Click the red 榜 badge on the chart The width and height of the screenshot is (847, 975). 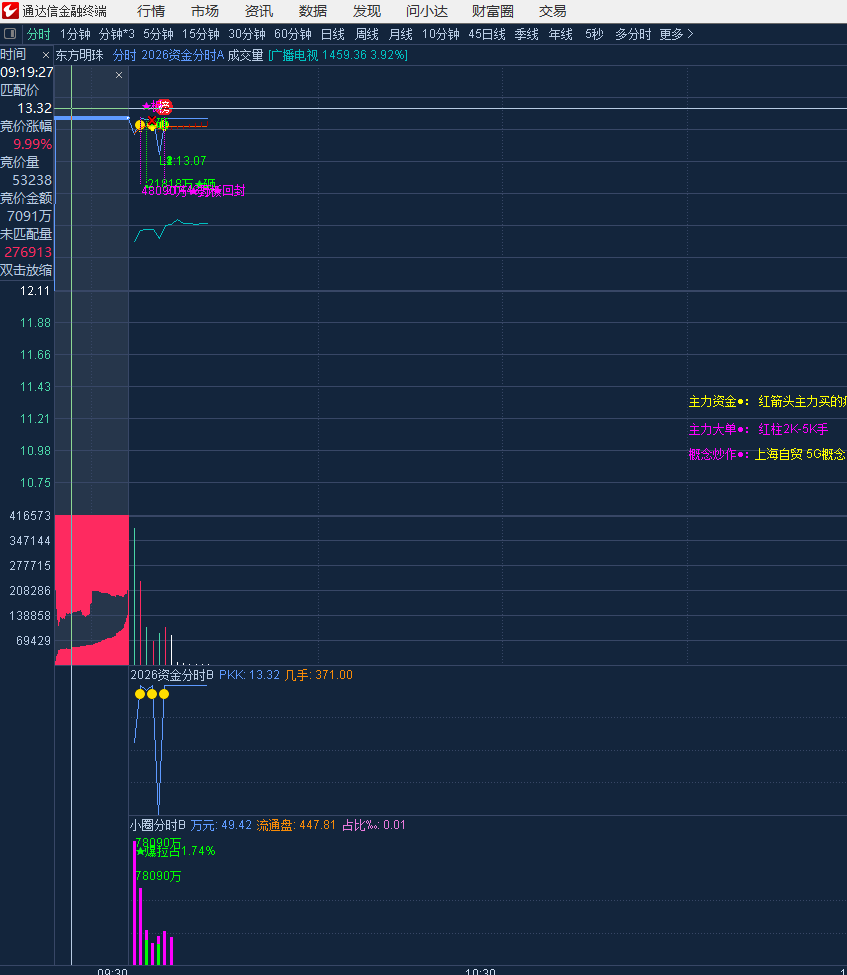coord(164,107)
